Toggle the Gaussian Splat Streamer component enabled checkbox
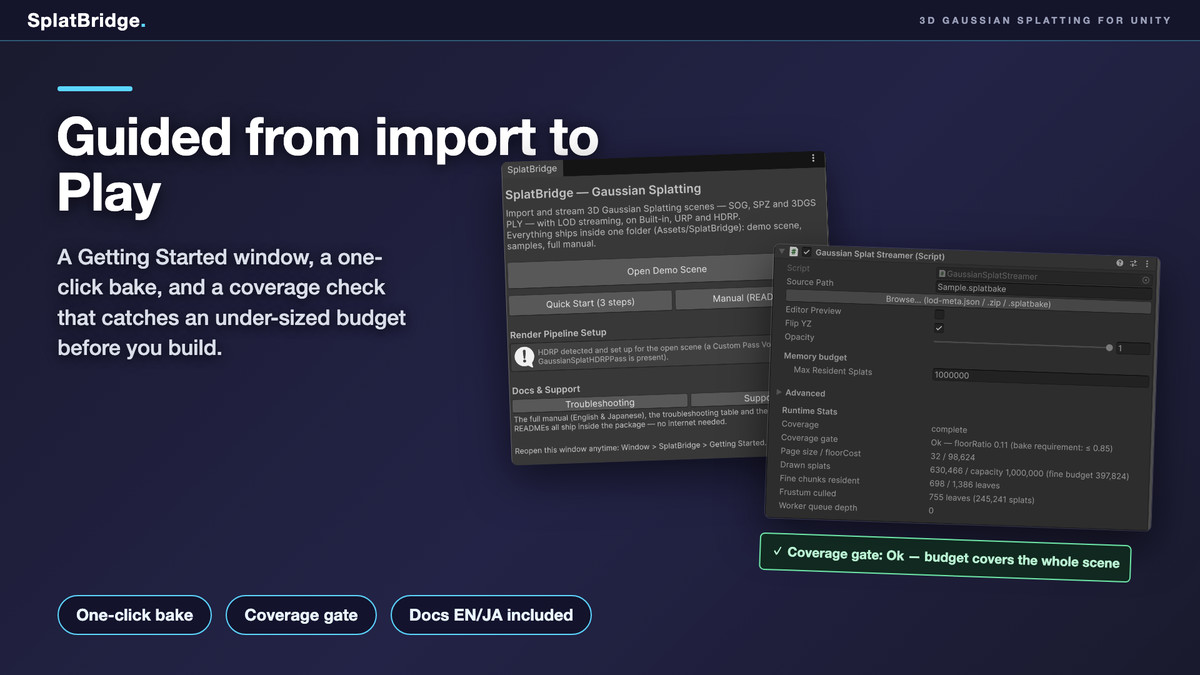 807,252
